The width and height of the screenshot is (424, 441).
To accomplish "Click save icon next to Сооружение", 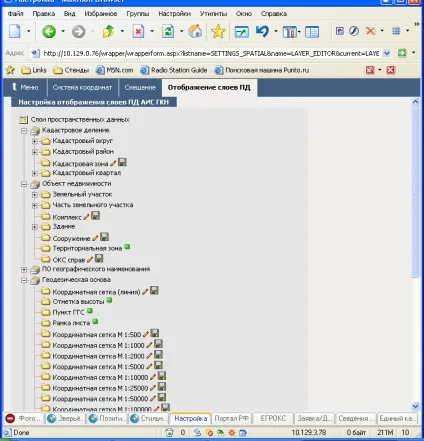I will 104,237.
